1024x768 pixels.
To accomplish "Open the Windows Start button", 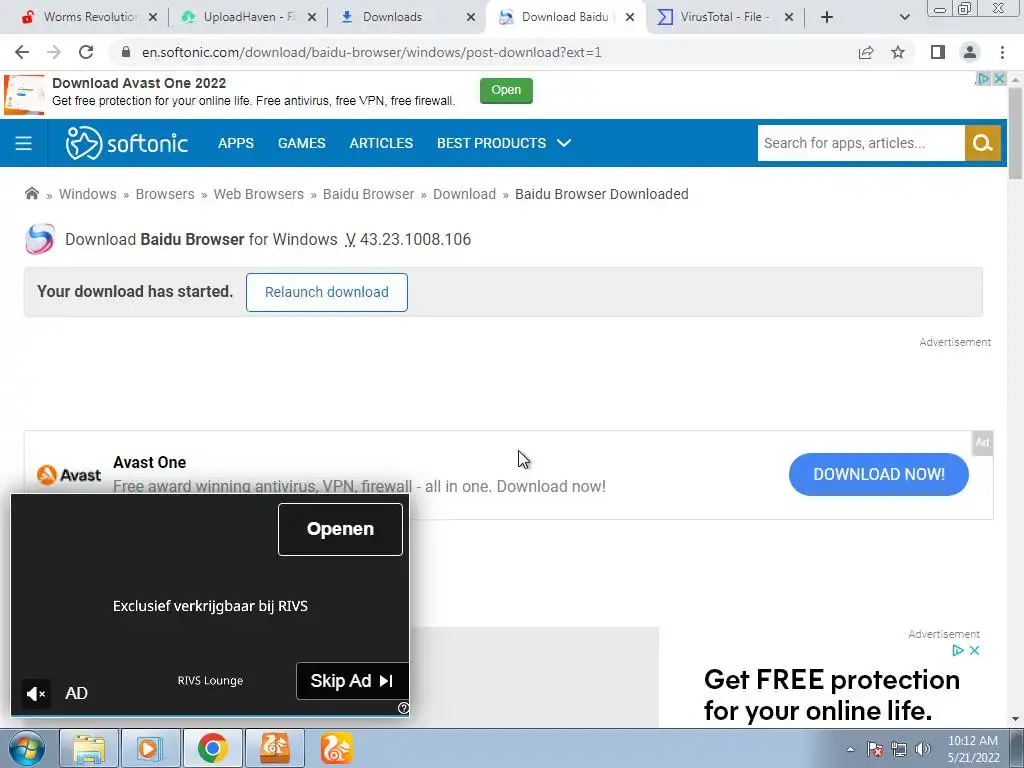I will click(26, 748).
